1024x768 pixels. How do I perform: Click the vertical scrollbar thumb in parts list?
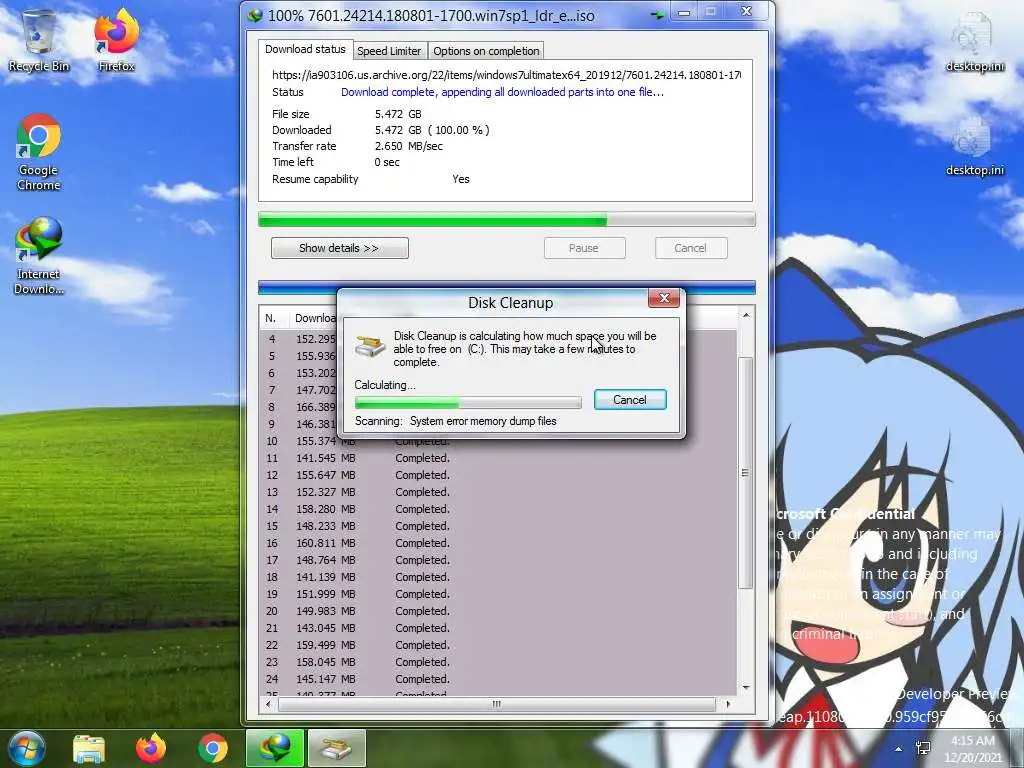(745, 473)
